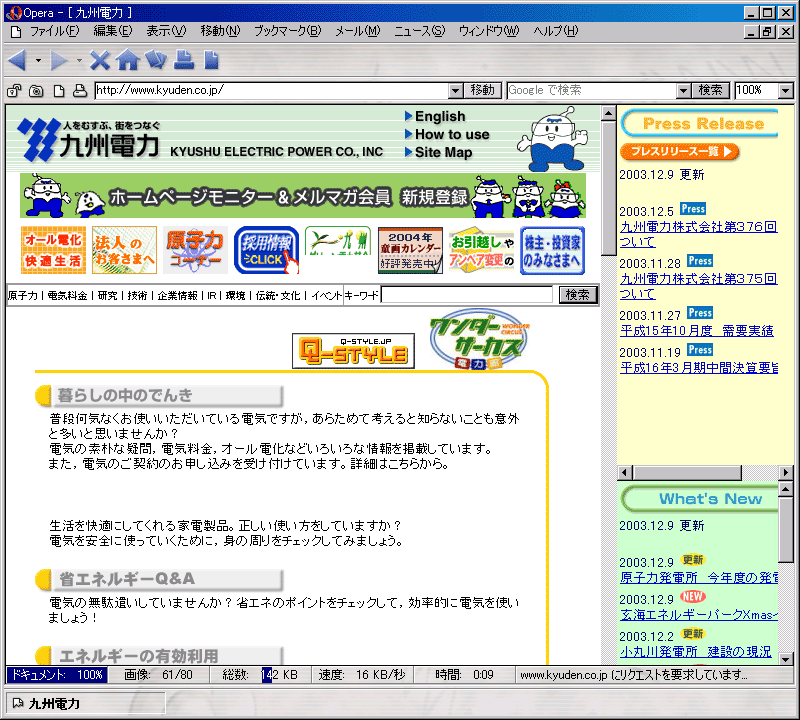Viewport: 800px width, 720px height.
Task: Click the 移動 go button
Action: pyautogui.click(x=483, y=91)
